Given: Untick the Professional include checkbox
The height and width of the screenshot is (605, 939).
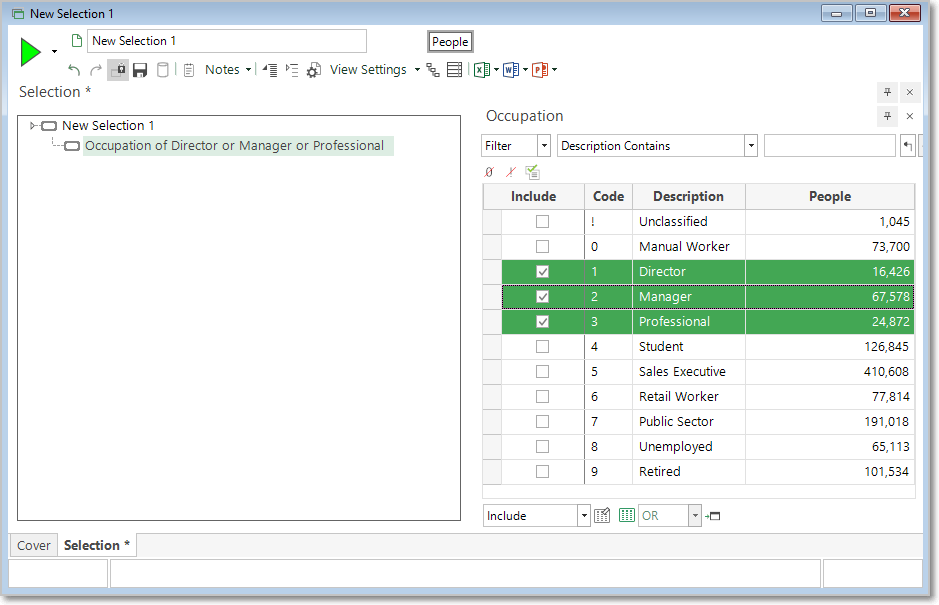Looking at the screenshot, I should tap(543, 322).
